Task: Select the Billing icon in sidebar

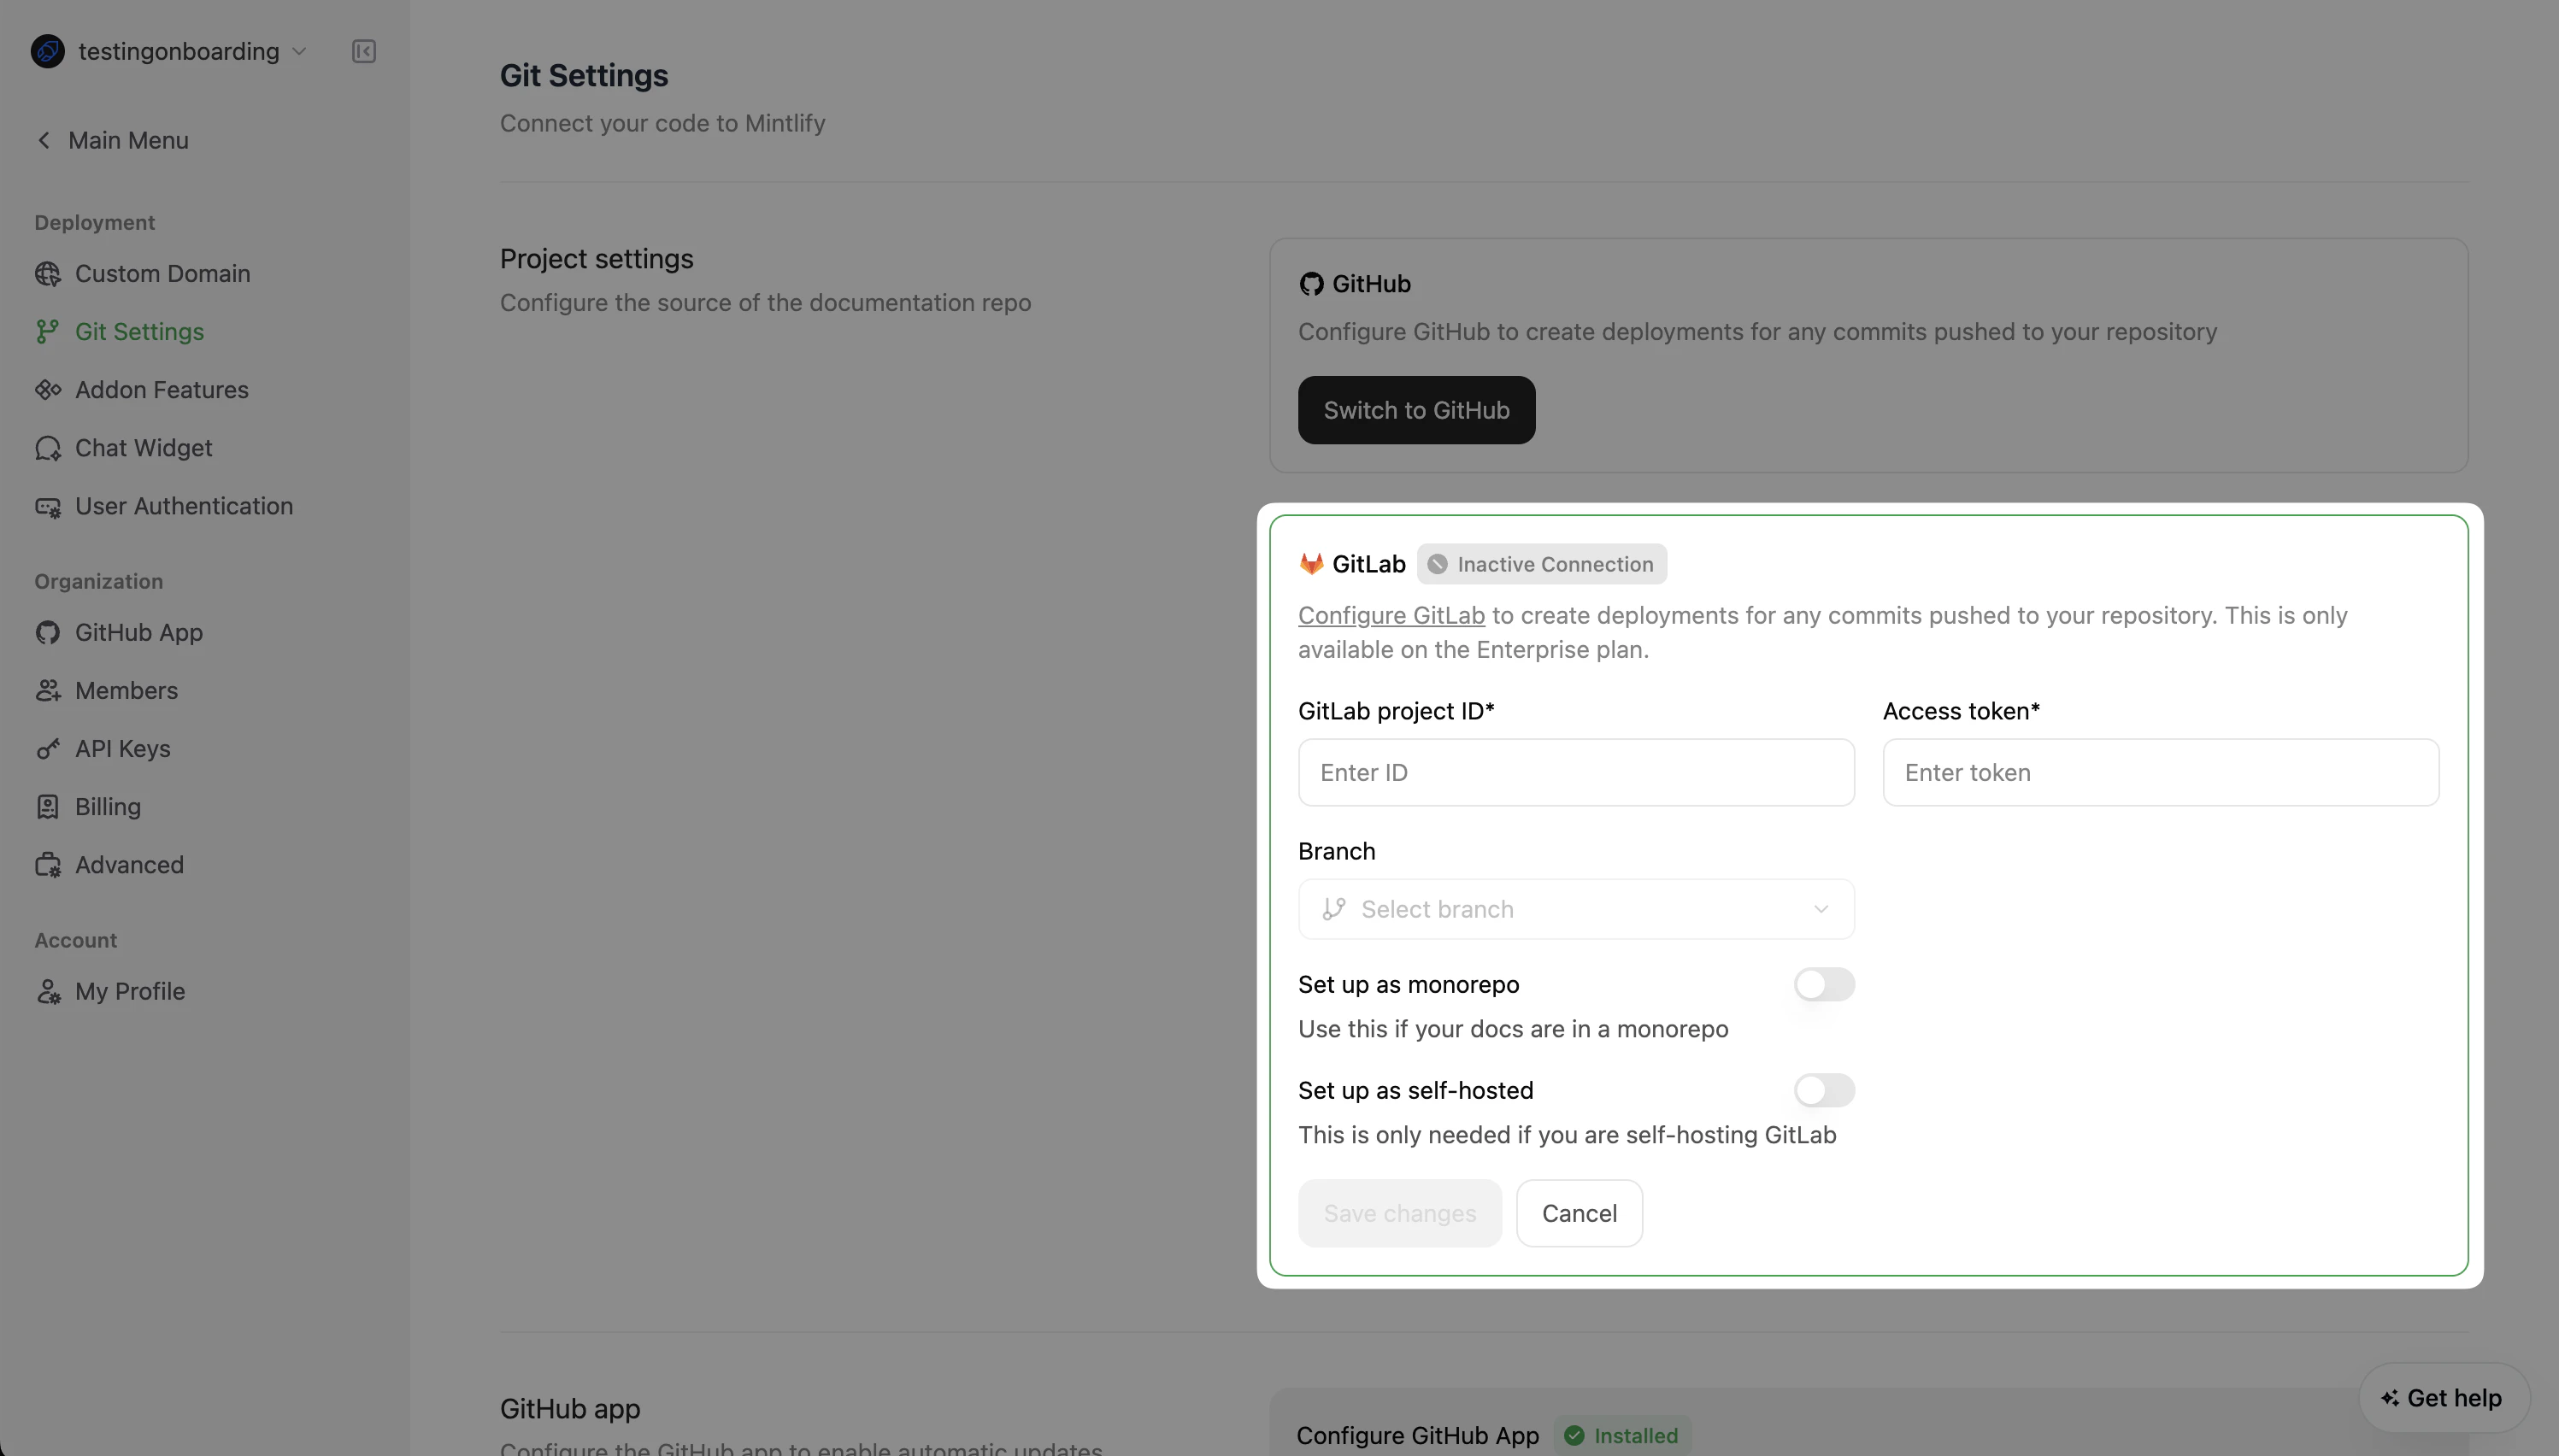Action: click(47, 806)
